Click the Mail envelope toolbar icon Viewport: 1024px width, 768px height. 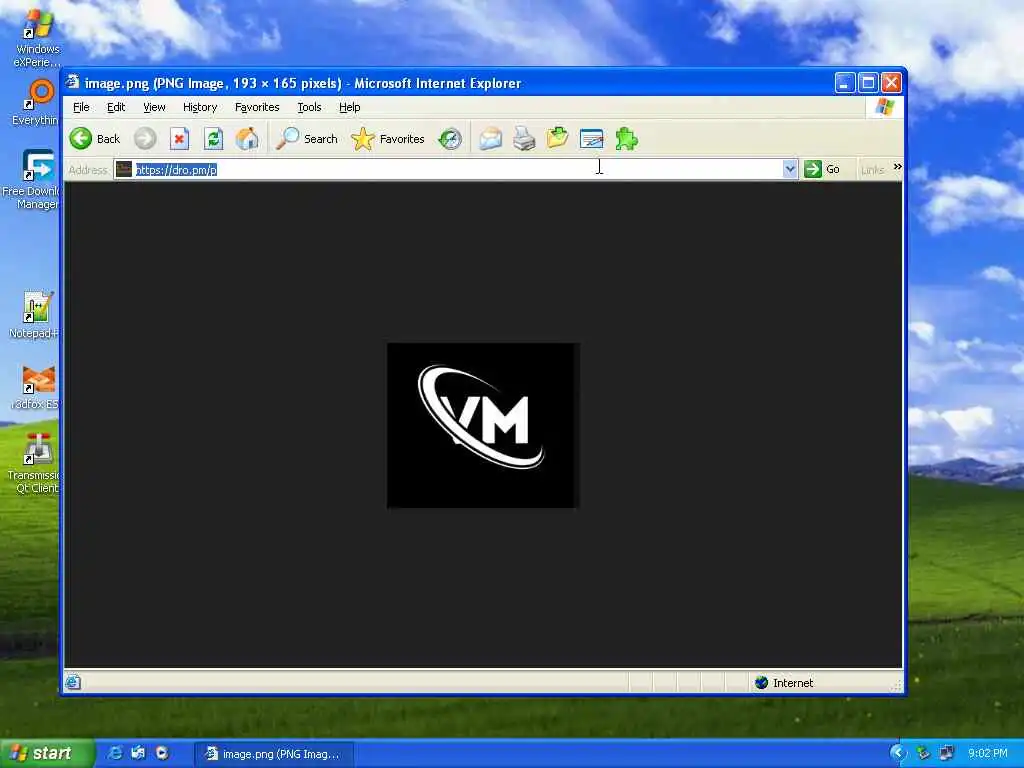490,138
